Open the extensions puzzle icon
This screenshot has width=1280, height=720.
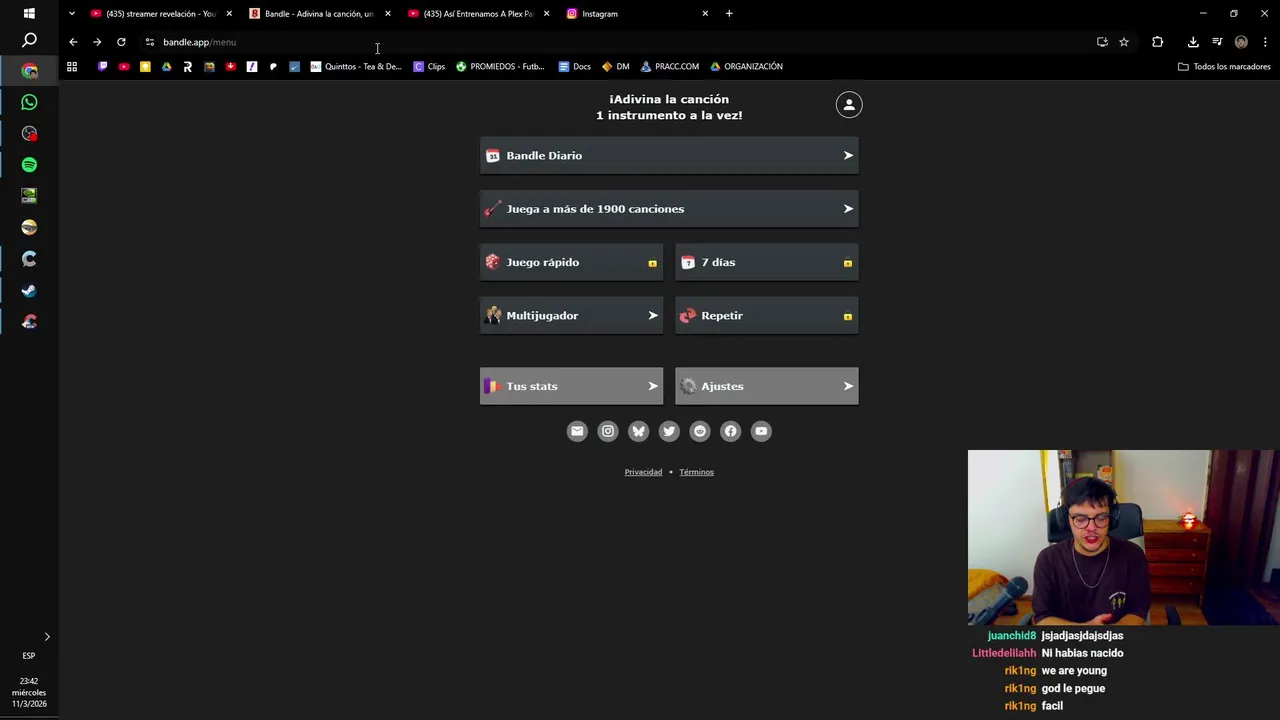(1158, 42)
